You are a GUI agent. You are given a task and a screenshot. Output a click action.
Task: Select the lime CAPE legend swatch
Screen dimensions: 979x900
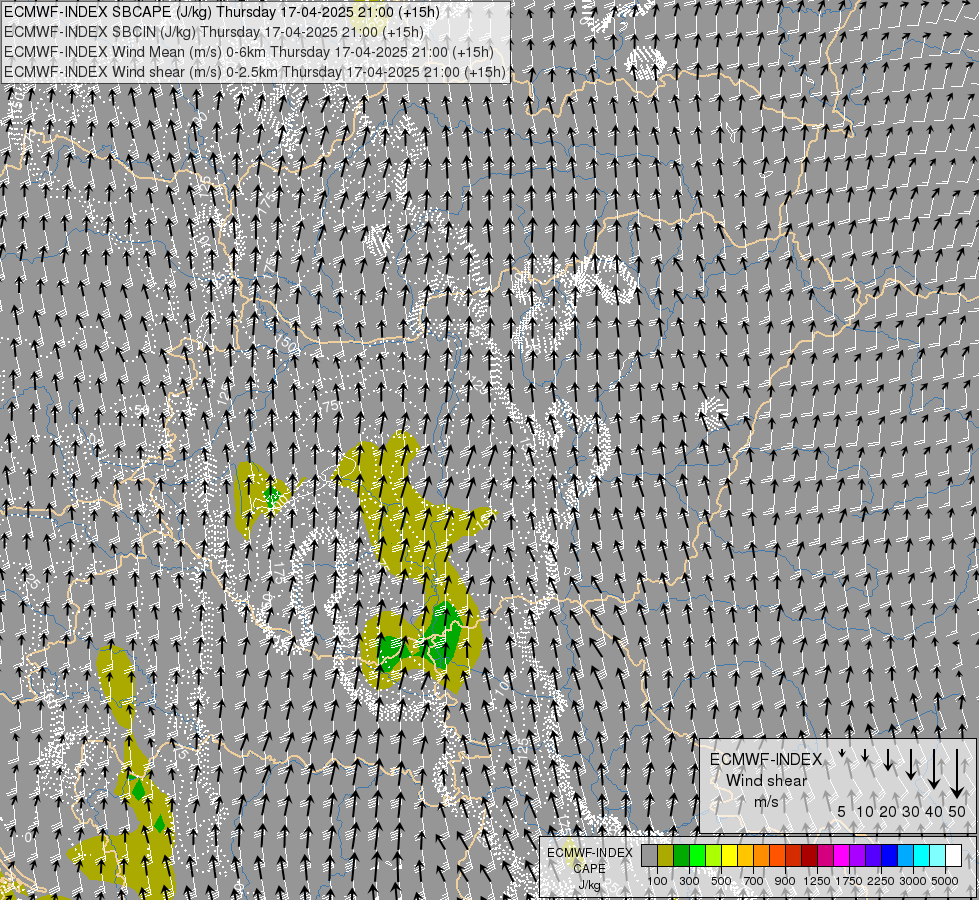(x=714, y=856)
